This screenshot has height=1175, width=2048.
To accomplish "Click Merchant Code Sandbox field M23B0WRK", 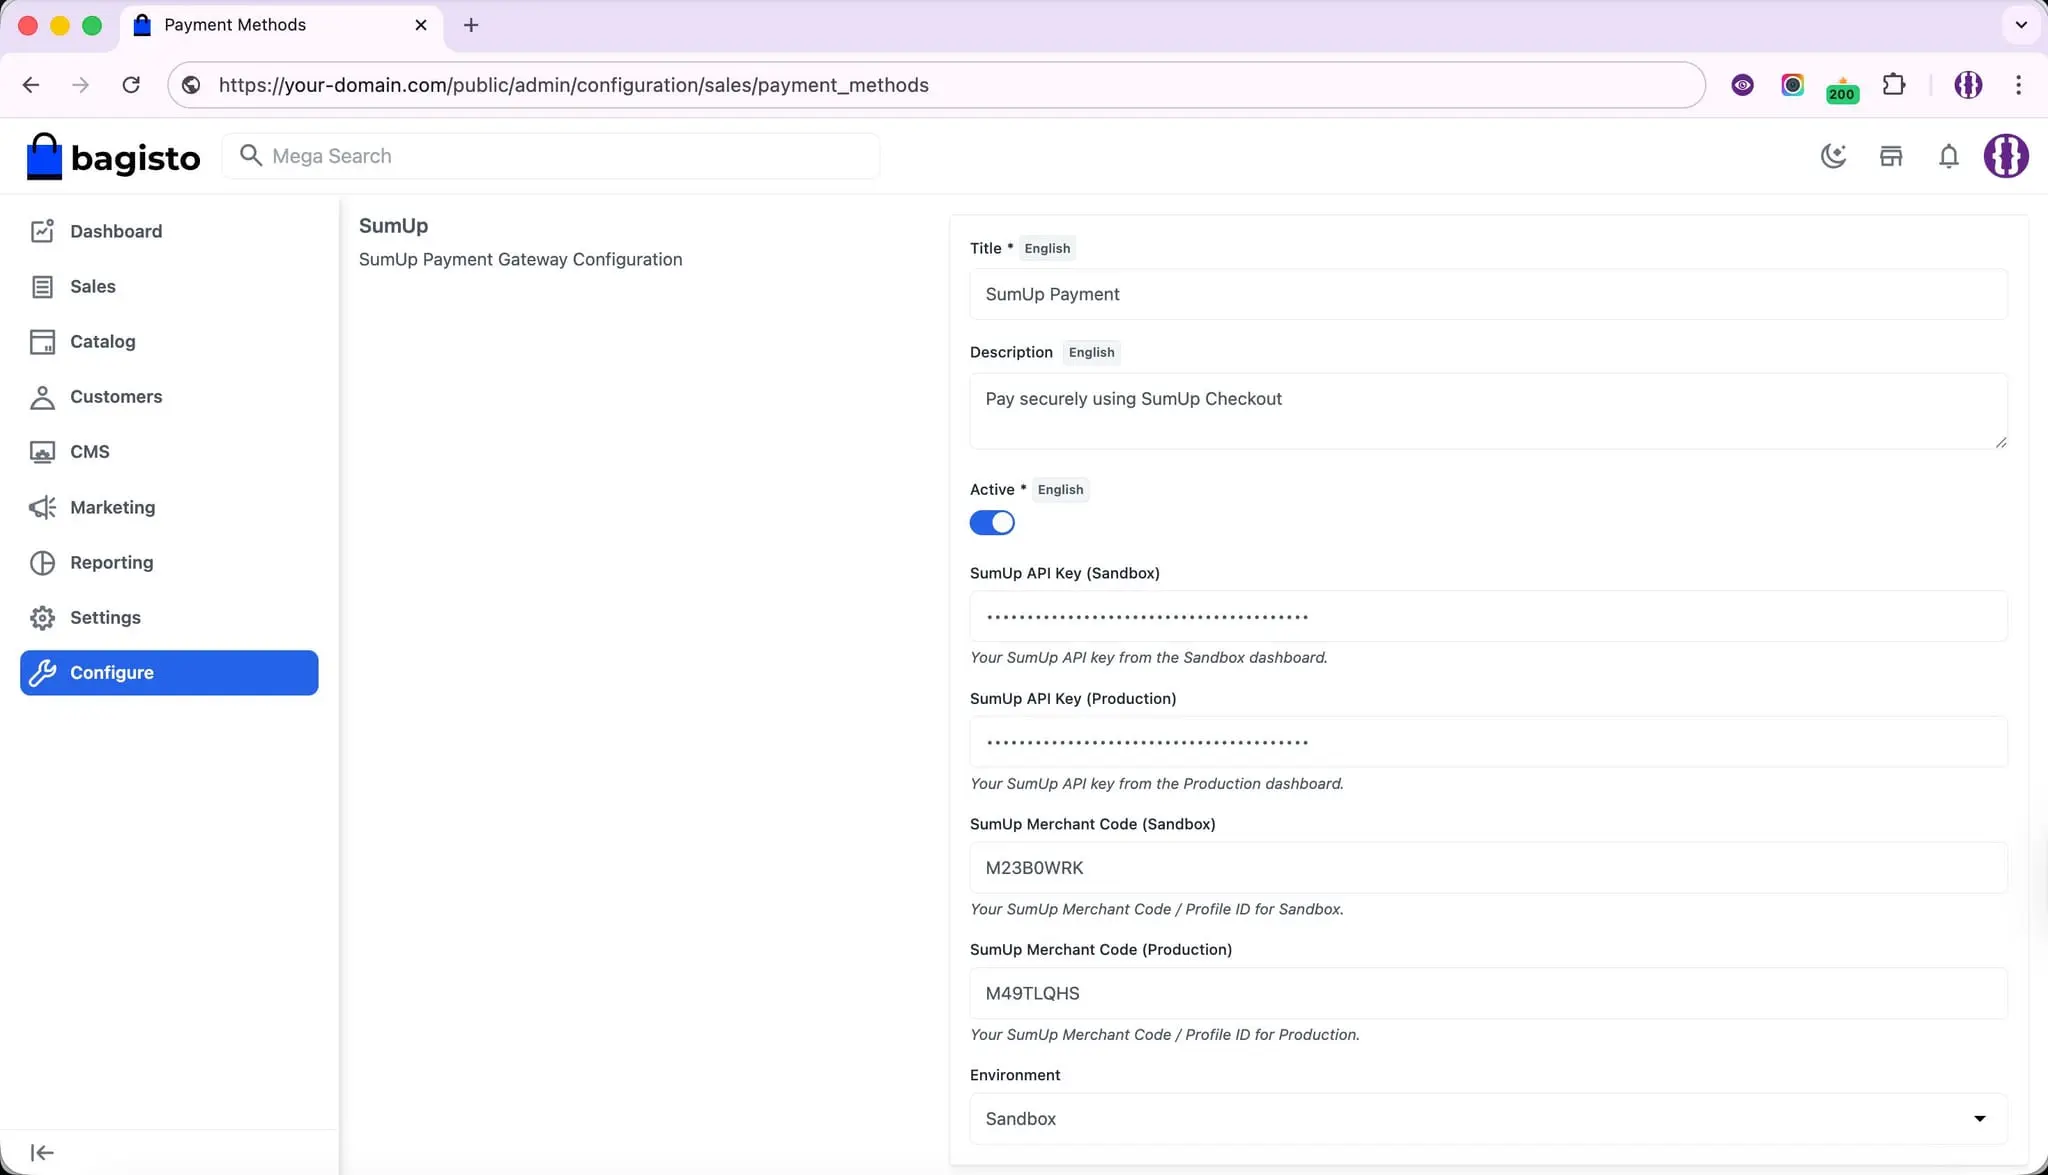I will pyautogui.click(x=1488, y=868).
